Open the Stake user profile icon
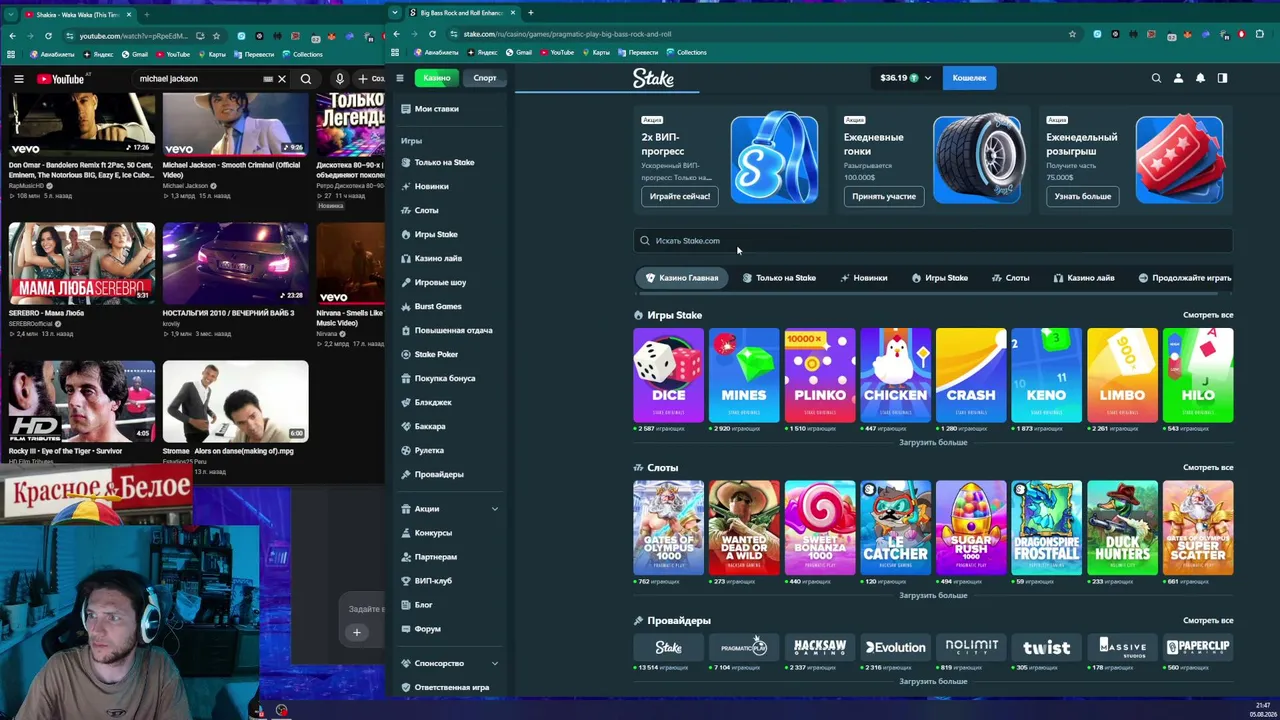Image resolution: width=1280 pixels, height=720 pixels. coord(1178,78)
